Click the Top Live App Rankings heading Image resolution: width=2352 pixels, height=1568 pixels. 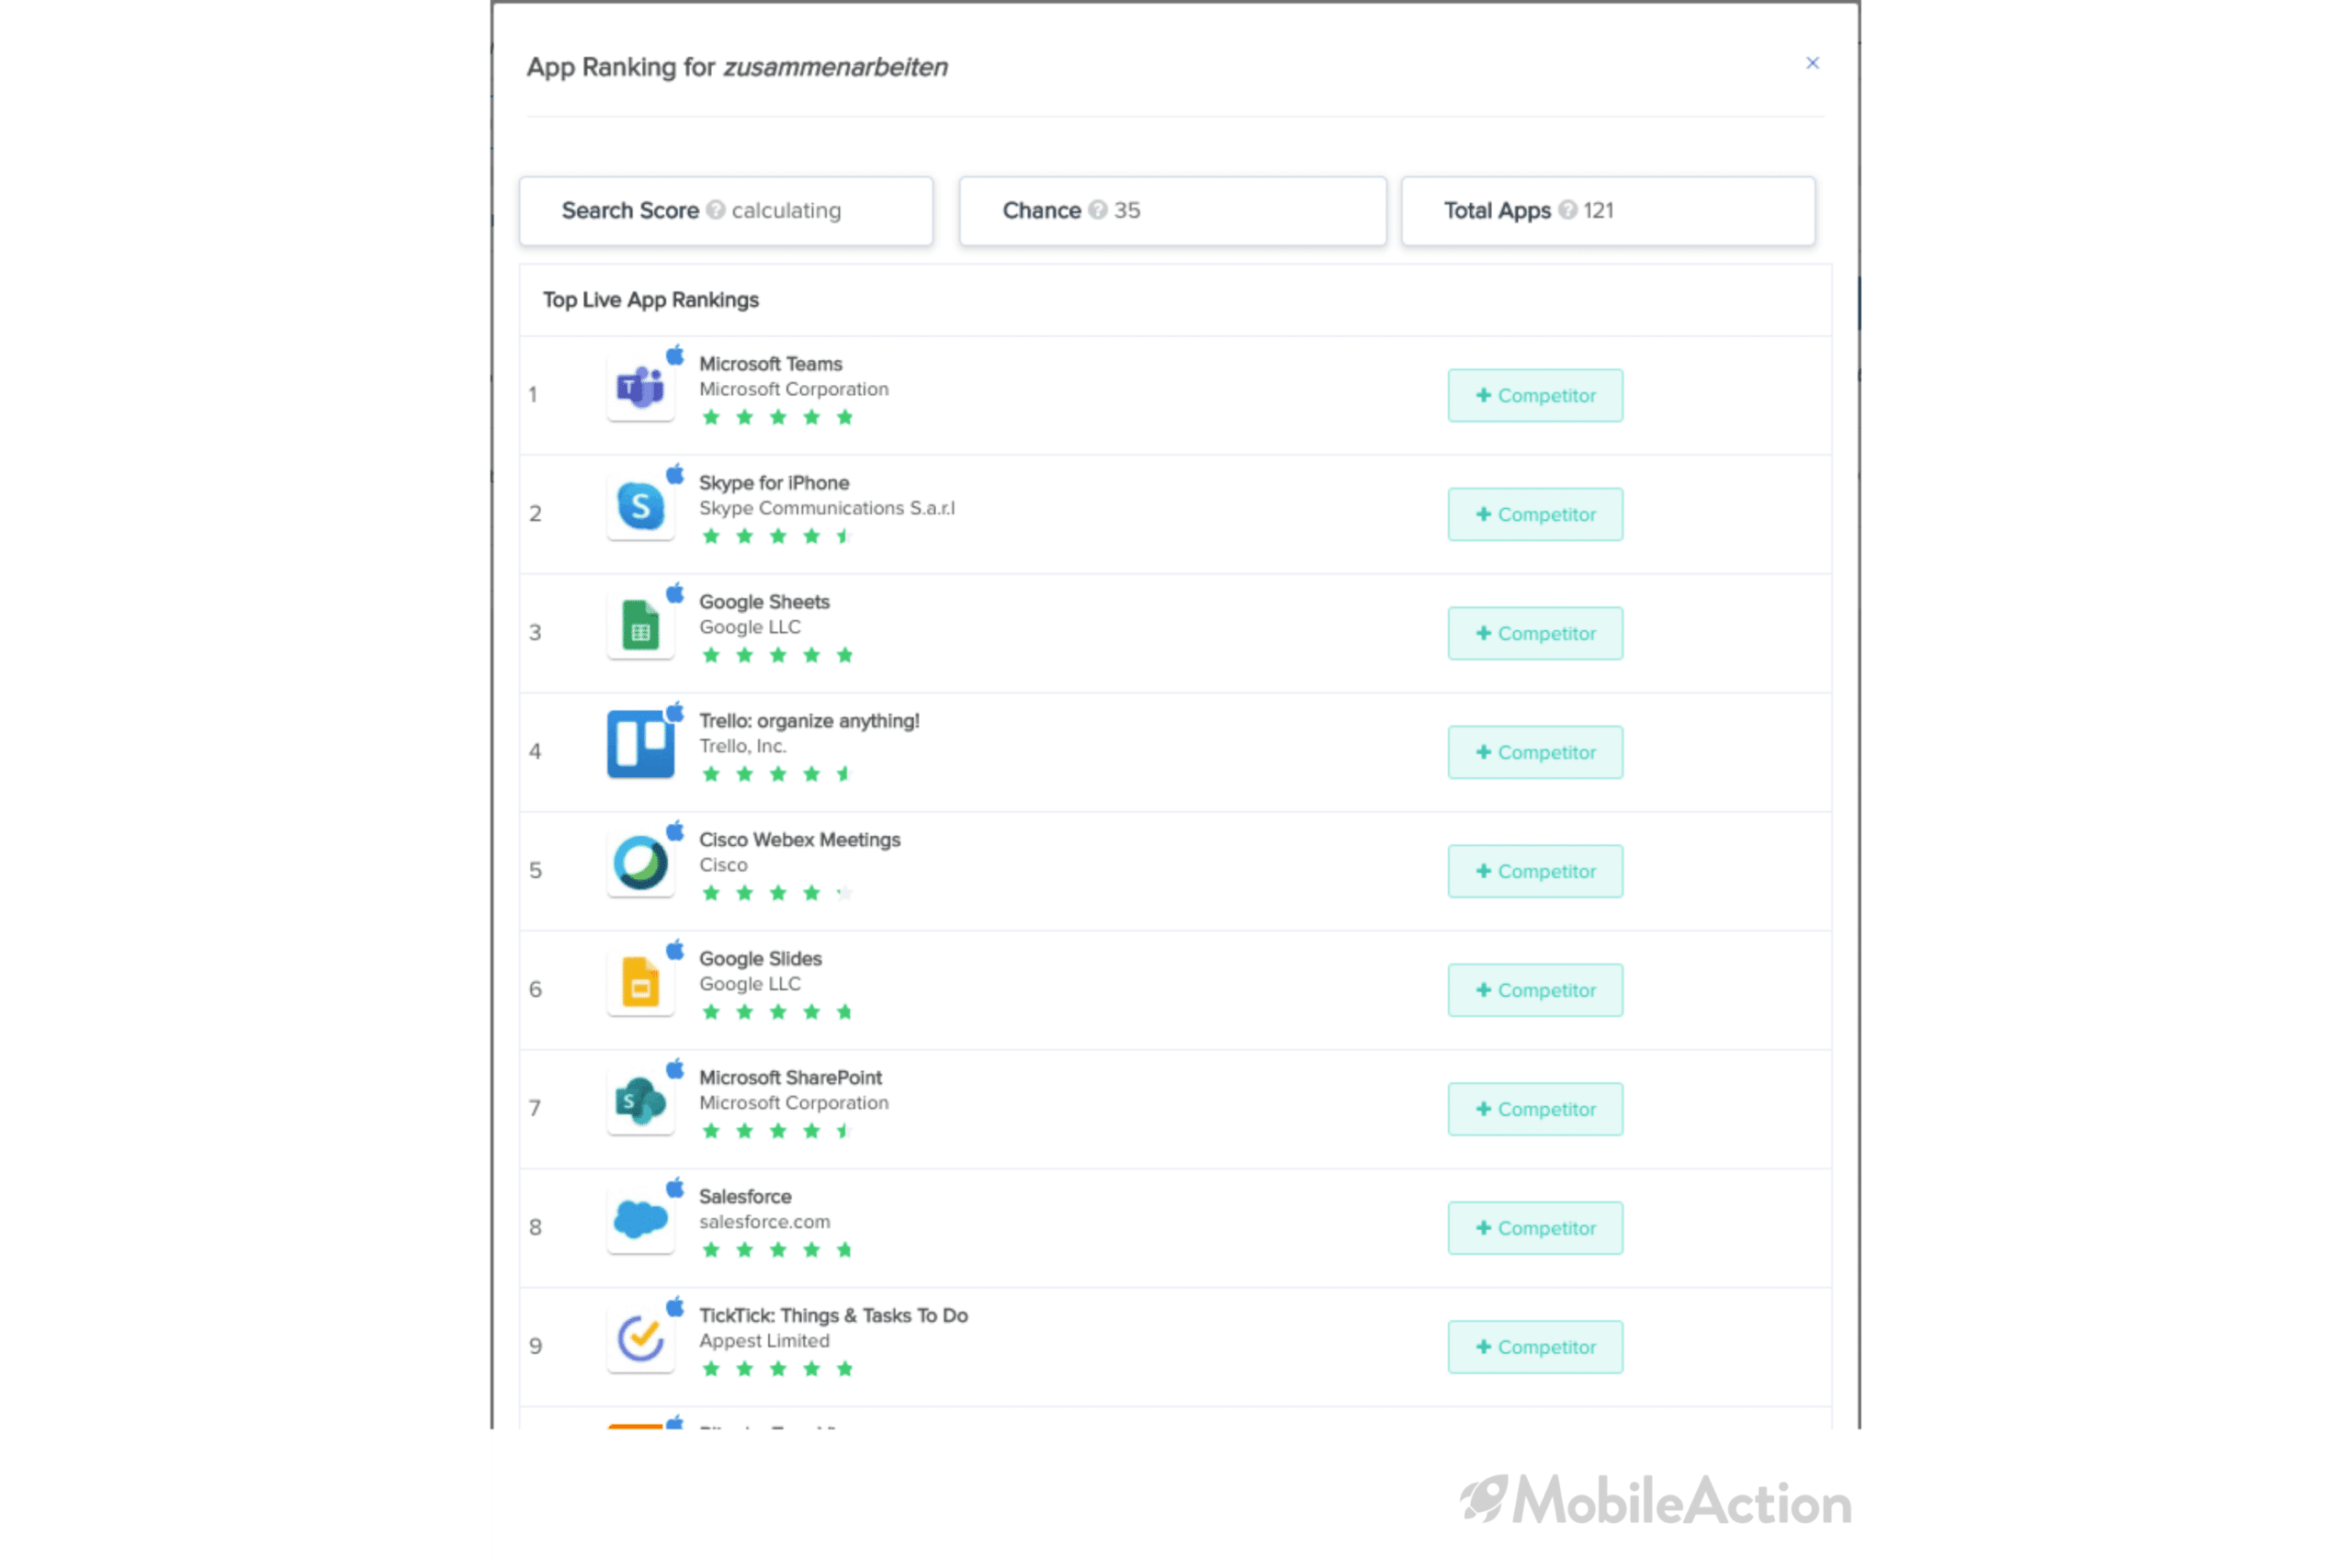point(651,300)
